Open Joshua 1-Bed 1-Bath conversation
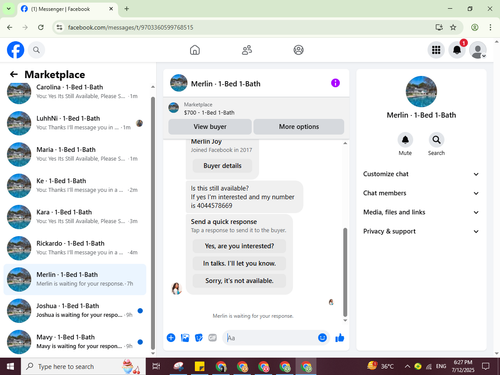The width and height of the screenshot is (500, 375). (x=75, y=310)
